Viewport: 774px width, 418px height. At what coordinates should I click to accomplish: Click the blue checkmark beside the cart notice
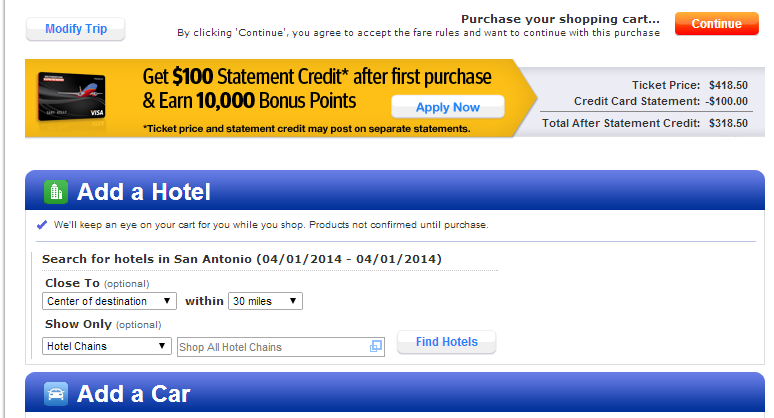pyautogui.click(x=42, y=225)
